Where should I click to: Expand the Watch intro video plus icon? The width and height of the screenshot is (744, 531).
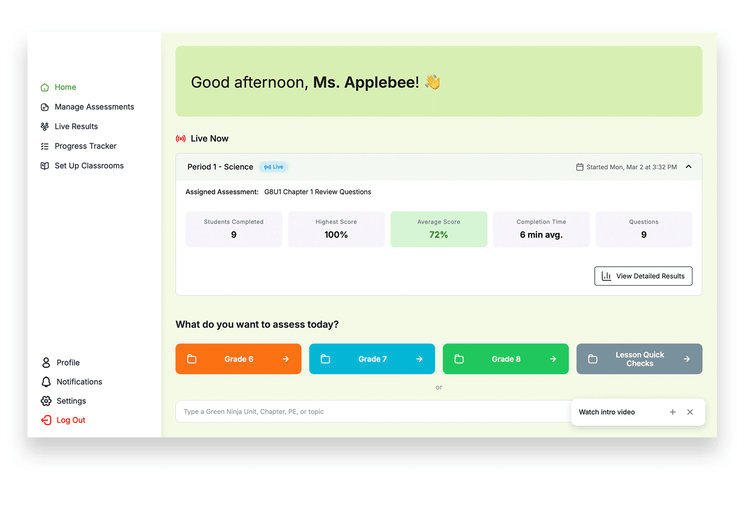point(672,412)
